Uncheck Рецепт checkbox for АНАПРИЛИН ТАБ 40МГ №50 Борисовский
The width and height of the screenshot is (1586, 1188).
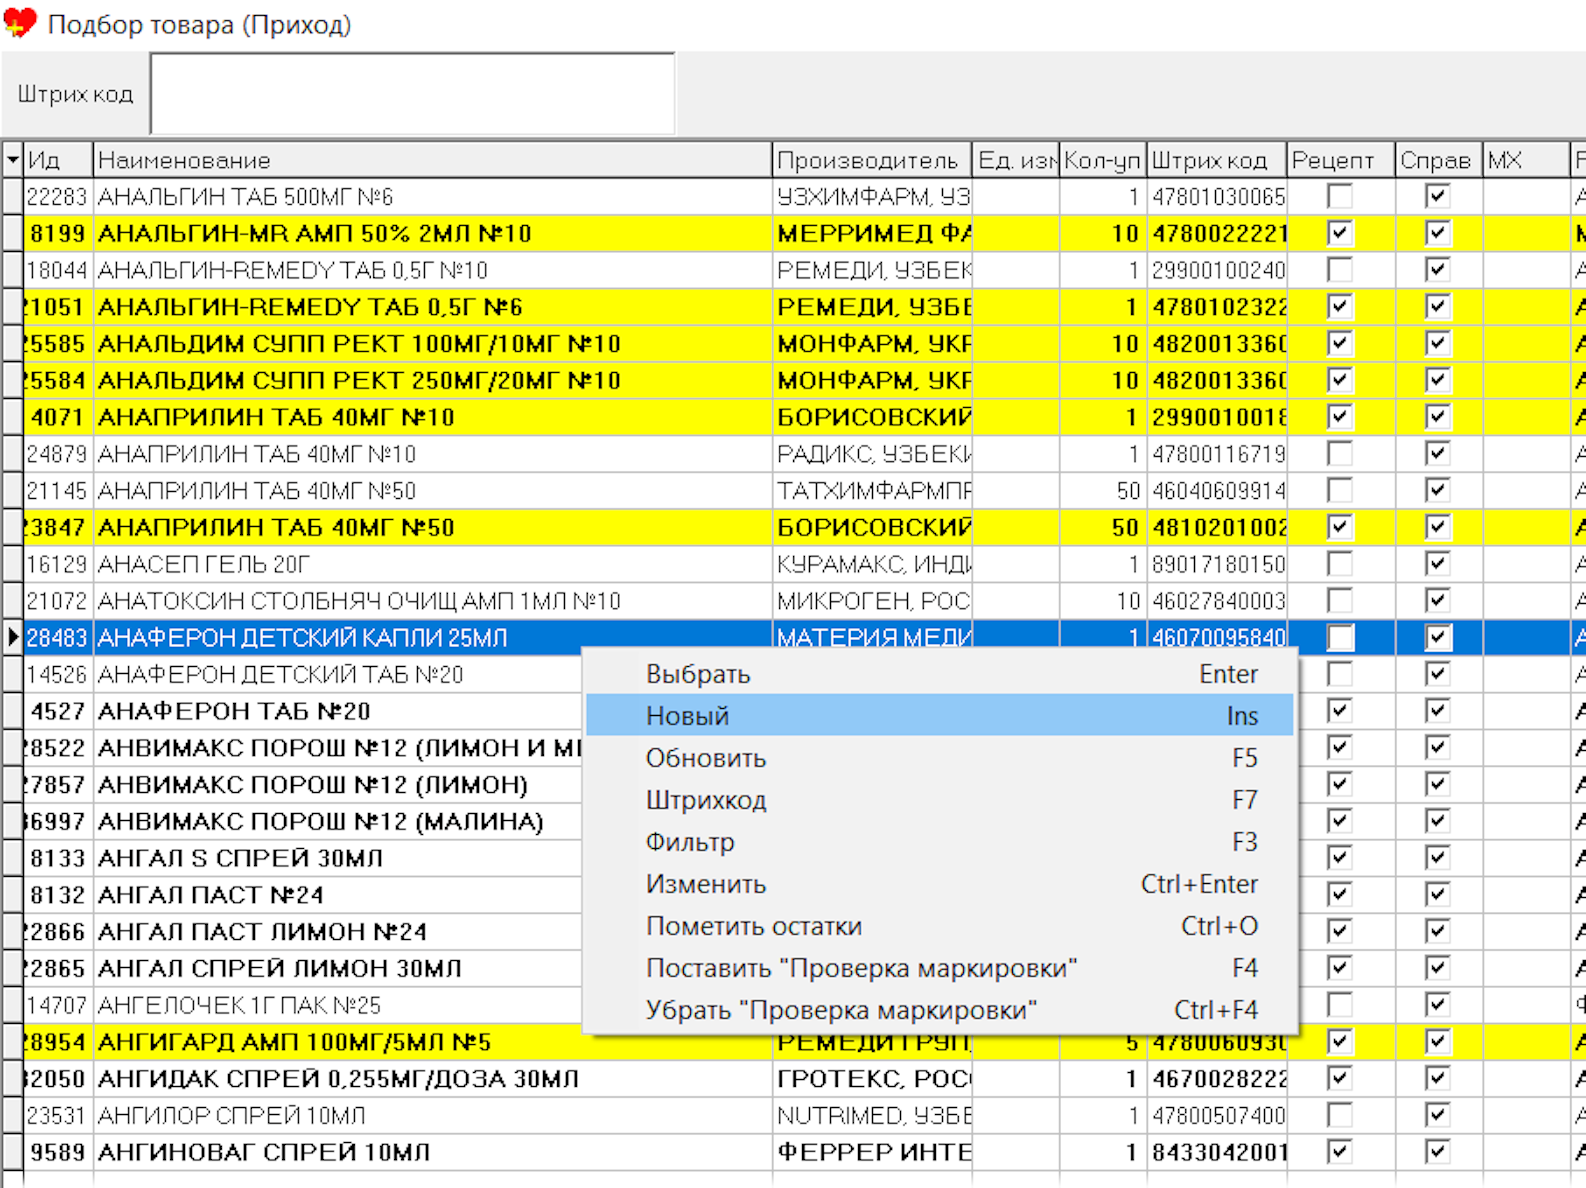coord(1339,527)
